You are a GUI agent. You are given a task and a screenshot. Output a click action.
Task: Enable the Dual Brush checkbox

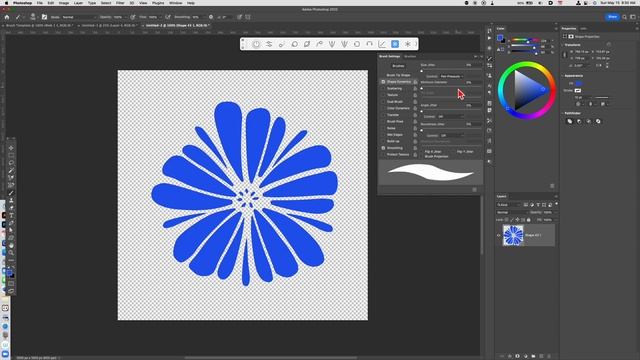point(383,102)
